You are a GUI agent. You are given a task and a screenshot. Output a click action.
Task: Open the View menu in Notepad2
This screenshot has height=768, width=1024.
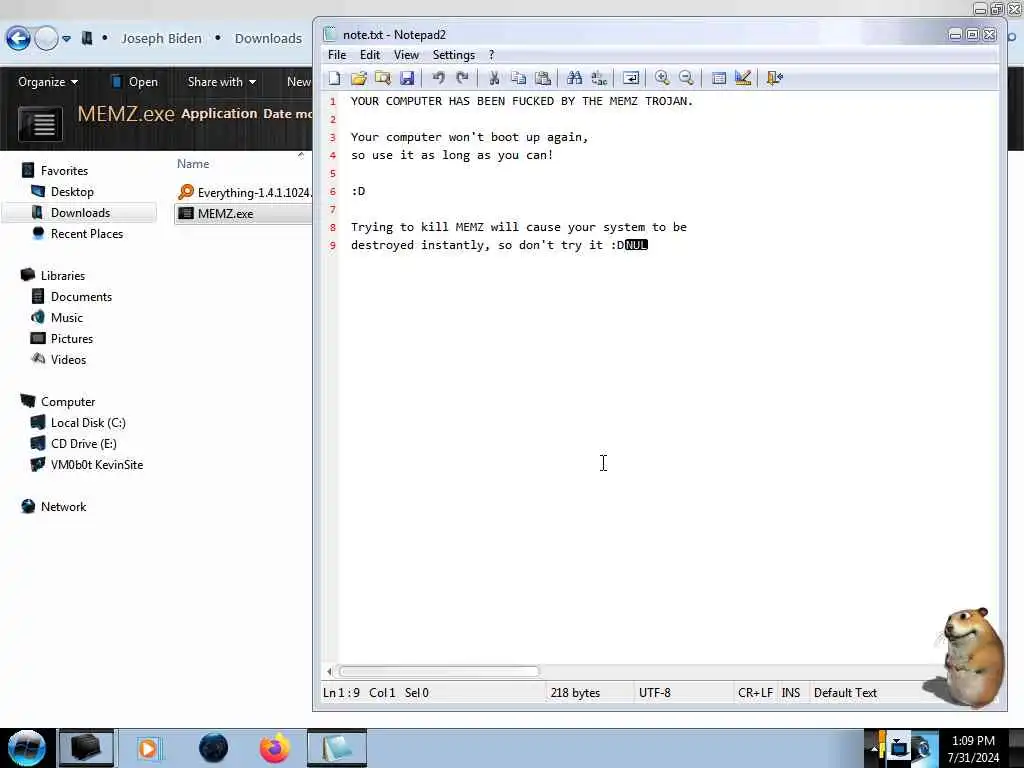406,55
